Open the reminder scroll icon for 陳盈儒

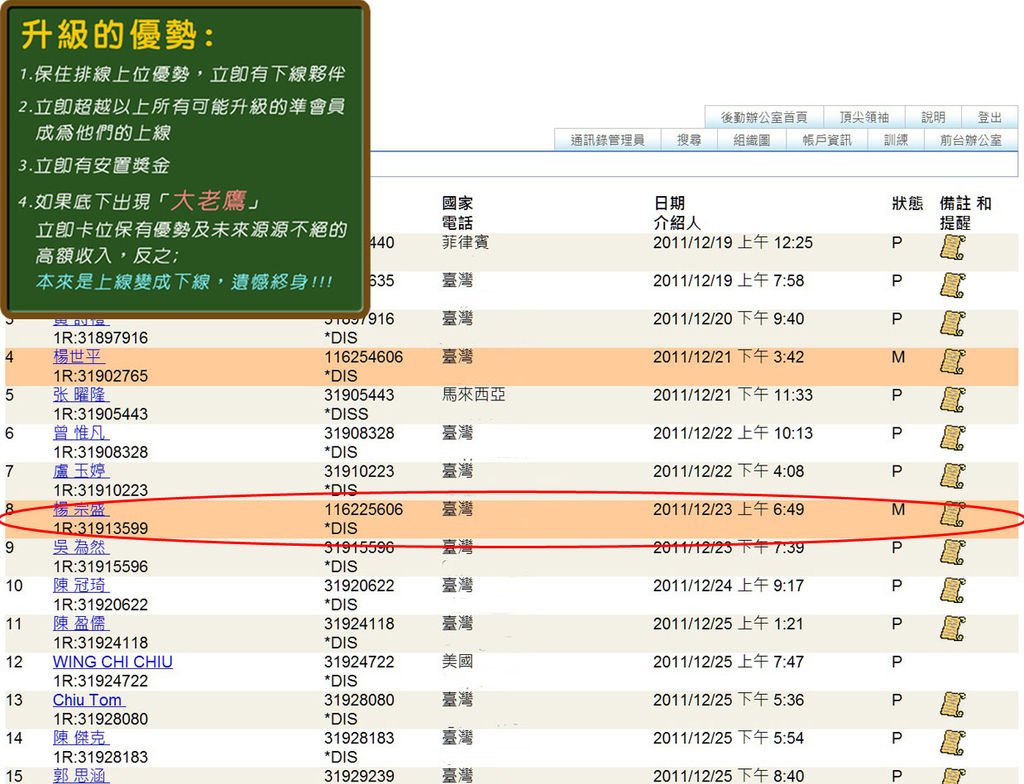[952, 629]
